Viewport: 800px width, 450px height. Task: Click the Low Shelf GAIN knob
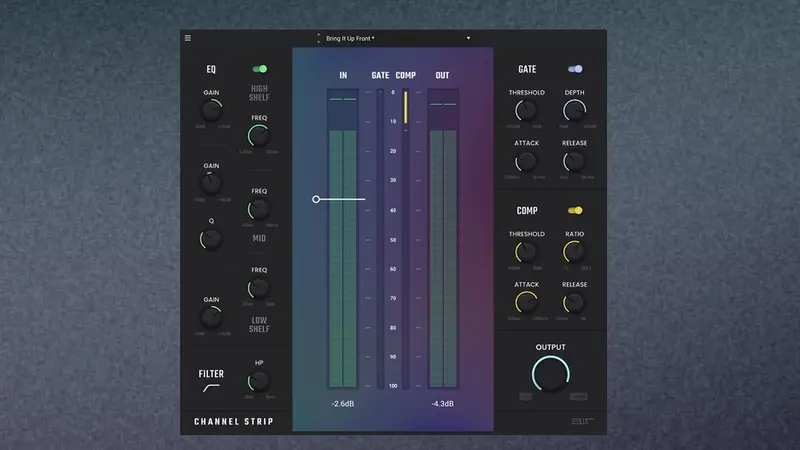[x=211, y=317]
